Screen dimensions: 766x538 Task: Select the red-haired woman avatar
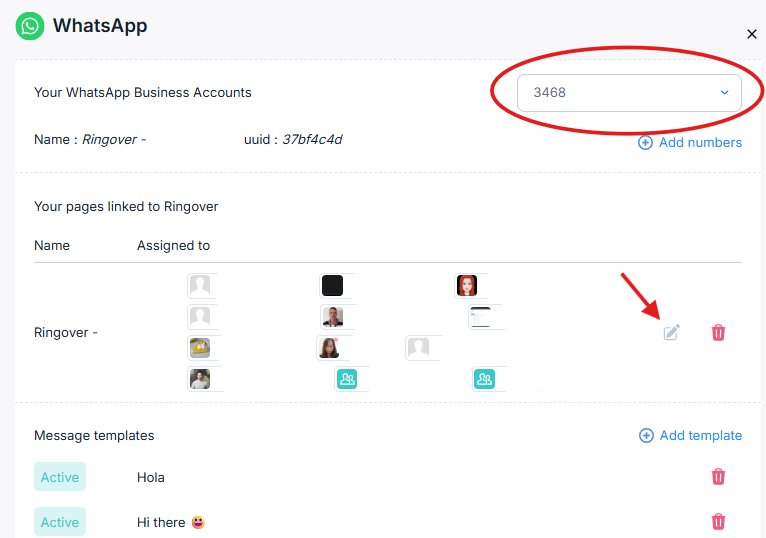coord(467,285)
